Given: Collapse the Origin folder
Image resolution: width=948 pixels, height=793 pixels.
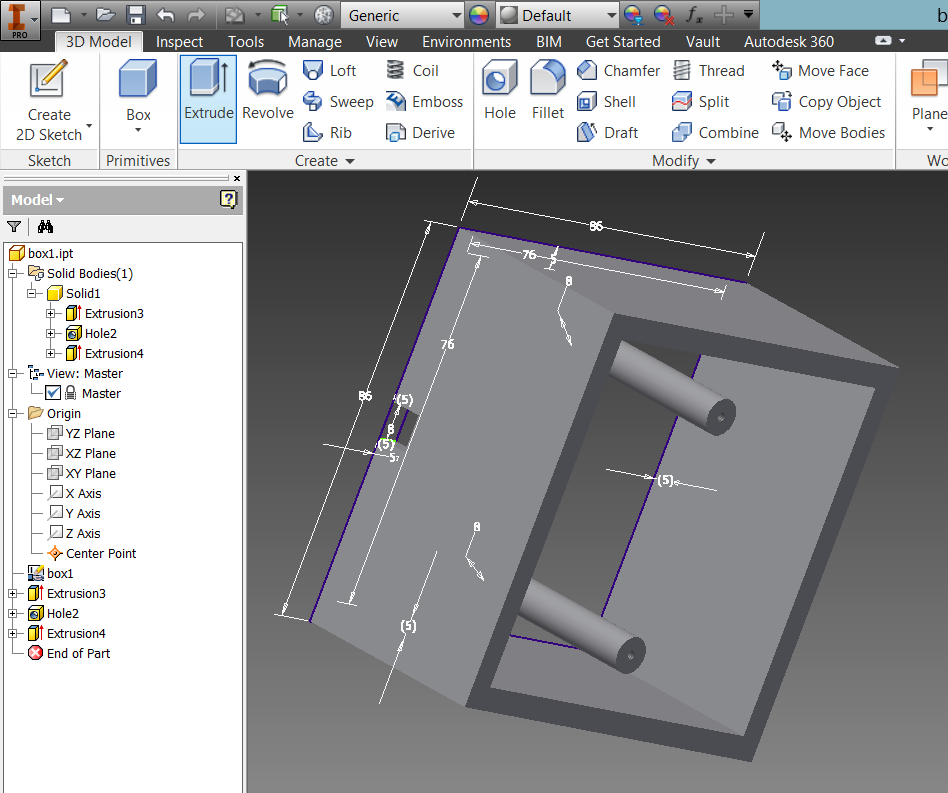Looking at the screenshot, I should click(x=12, y=413).
